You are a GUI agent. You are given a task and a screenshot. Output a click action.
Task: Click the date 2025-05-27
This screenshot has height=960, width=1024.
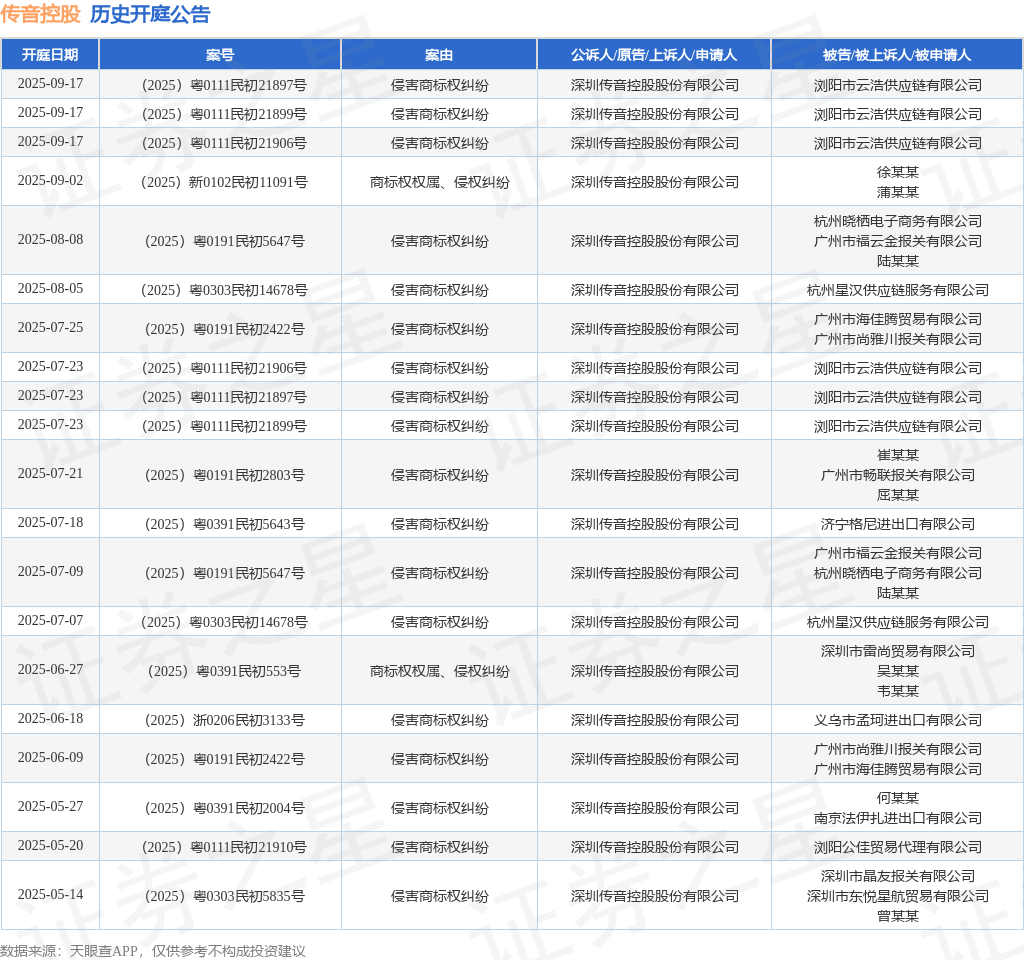(x=50, y=807)
